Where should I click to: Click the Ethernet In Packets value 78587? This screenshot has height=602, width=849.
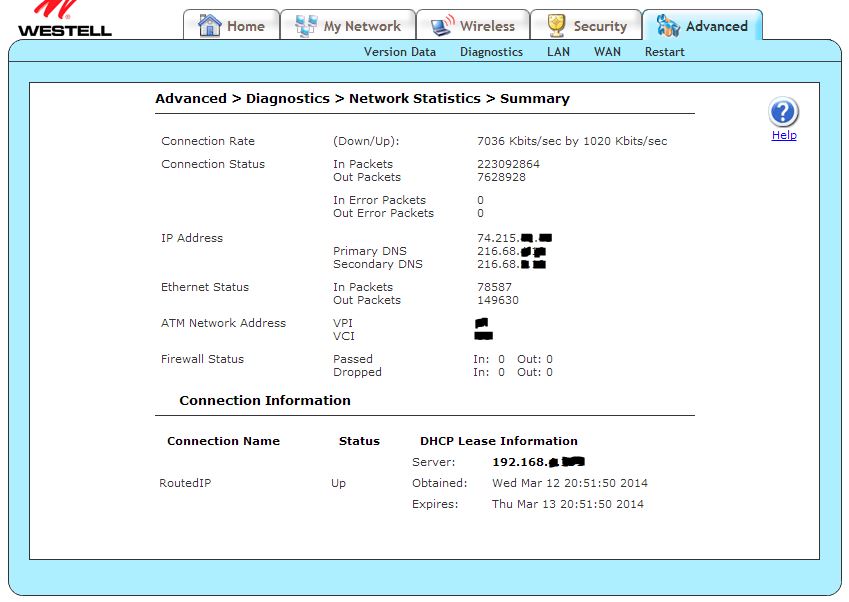click(494, 287)
